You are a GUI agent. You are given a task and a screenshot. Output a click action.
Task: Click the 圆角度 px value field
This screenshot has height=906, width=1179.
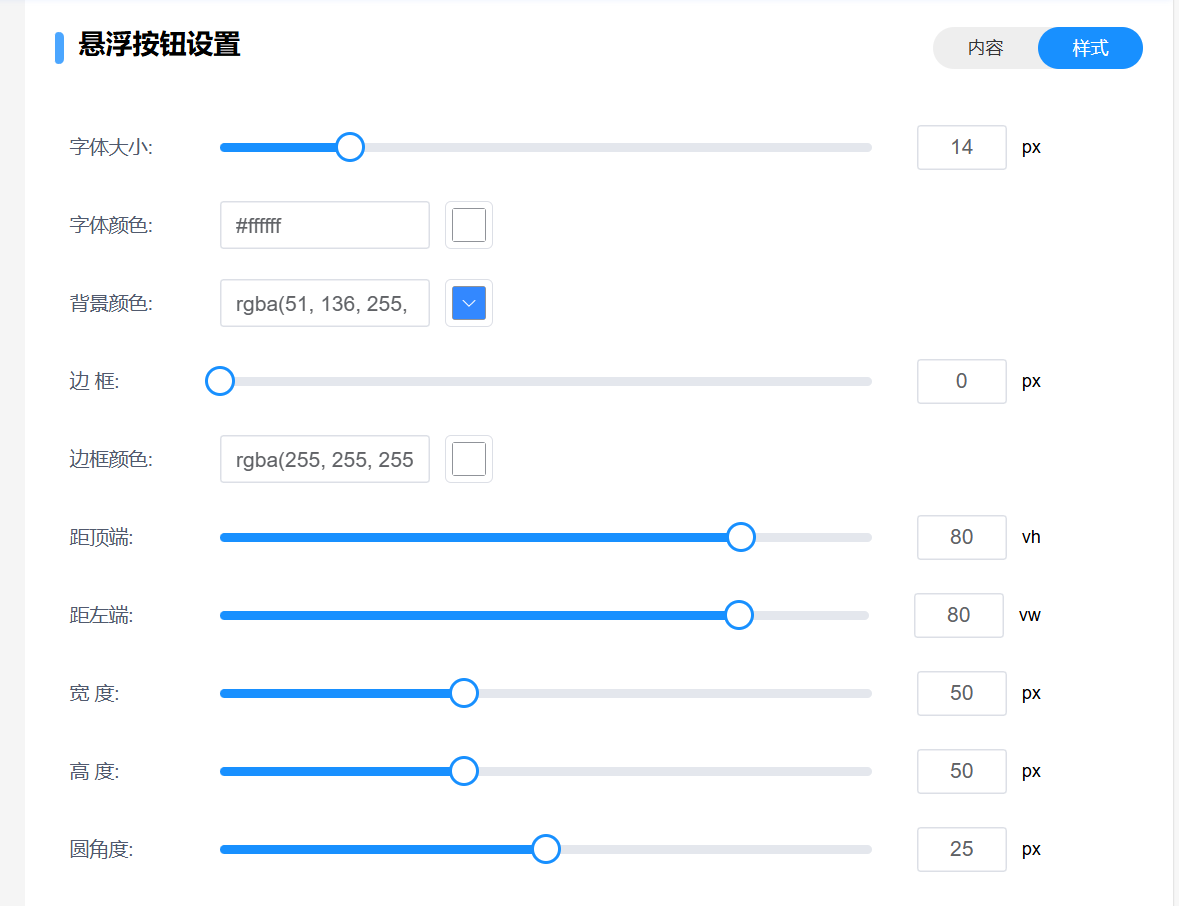[x=961, y=849]
